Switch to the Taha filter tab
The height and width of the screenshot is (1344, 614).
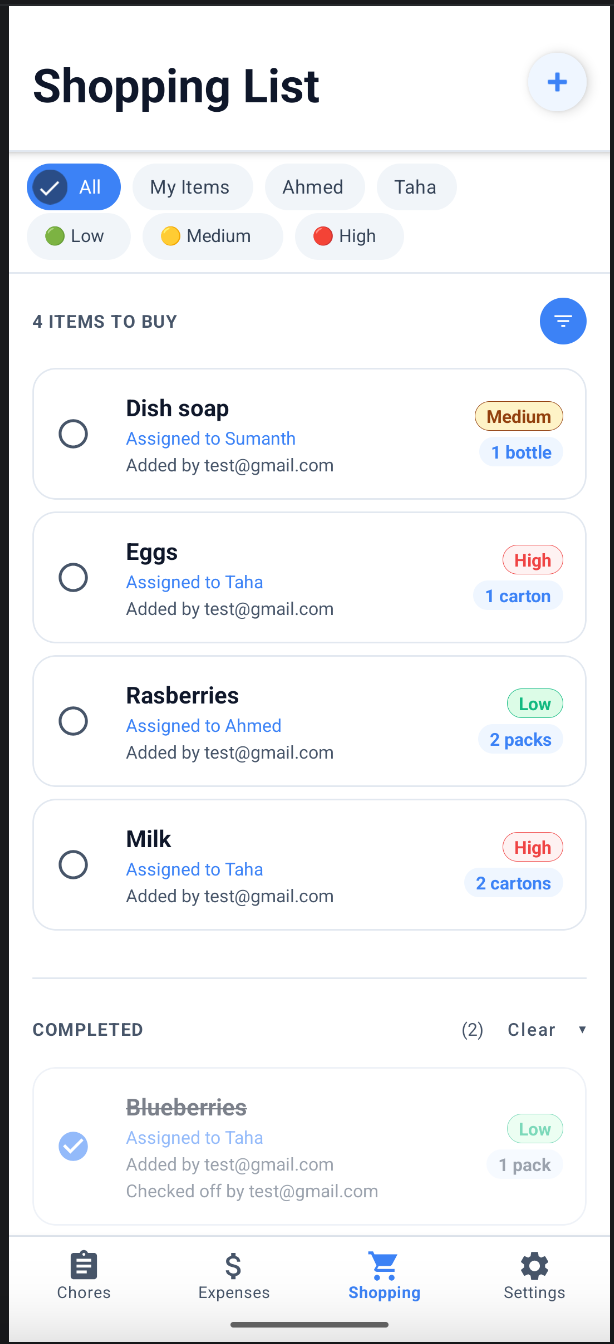click(x=416, y=187)
